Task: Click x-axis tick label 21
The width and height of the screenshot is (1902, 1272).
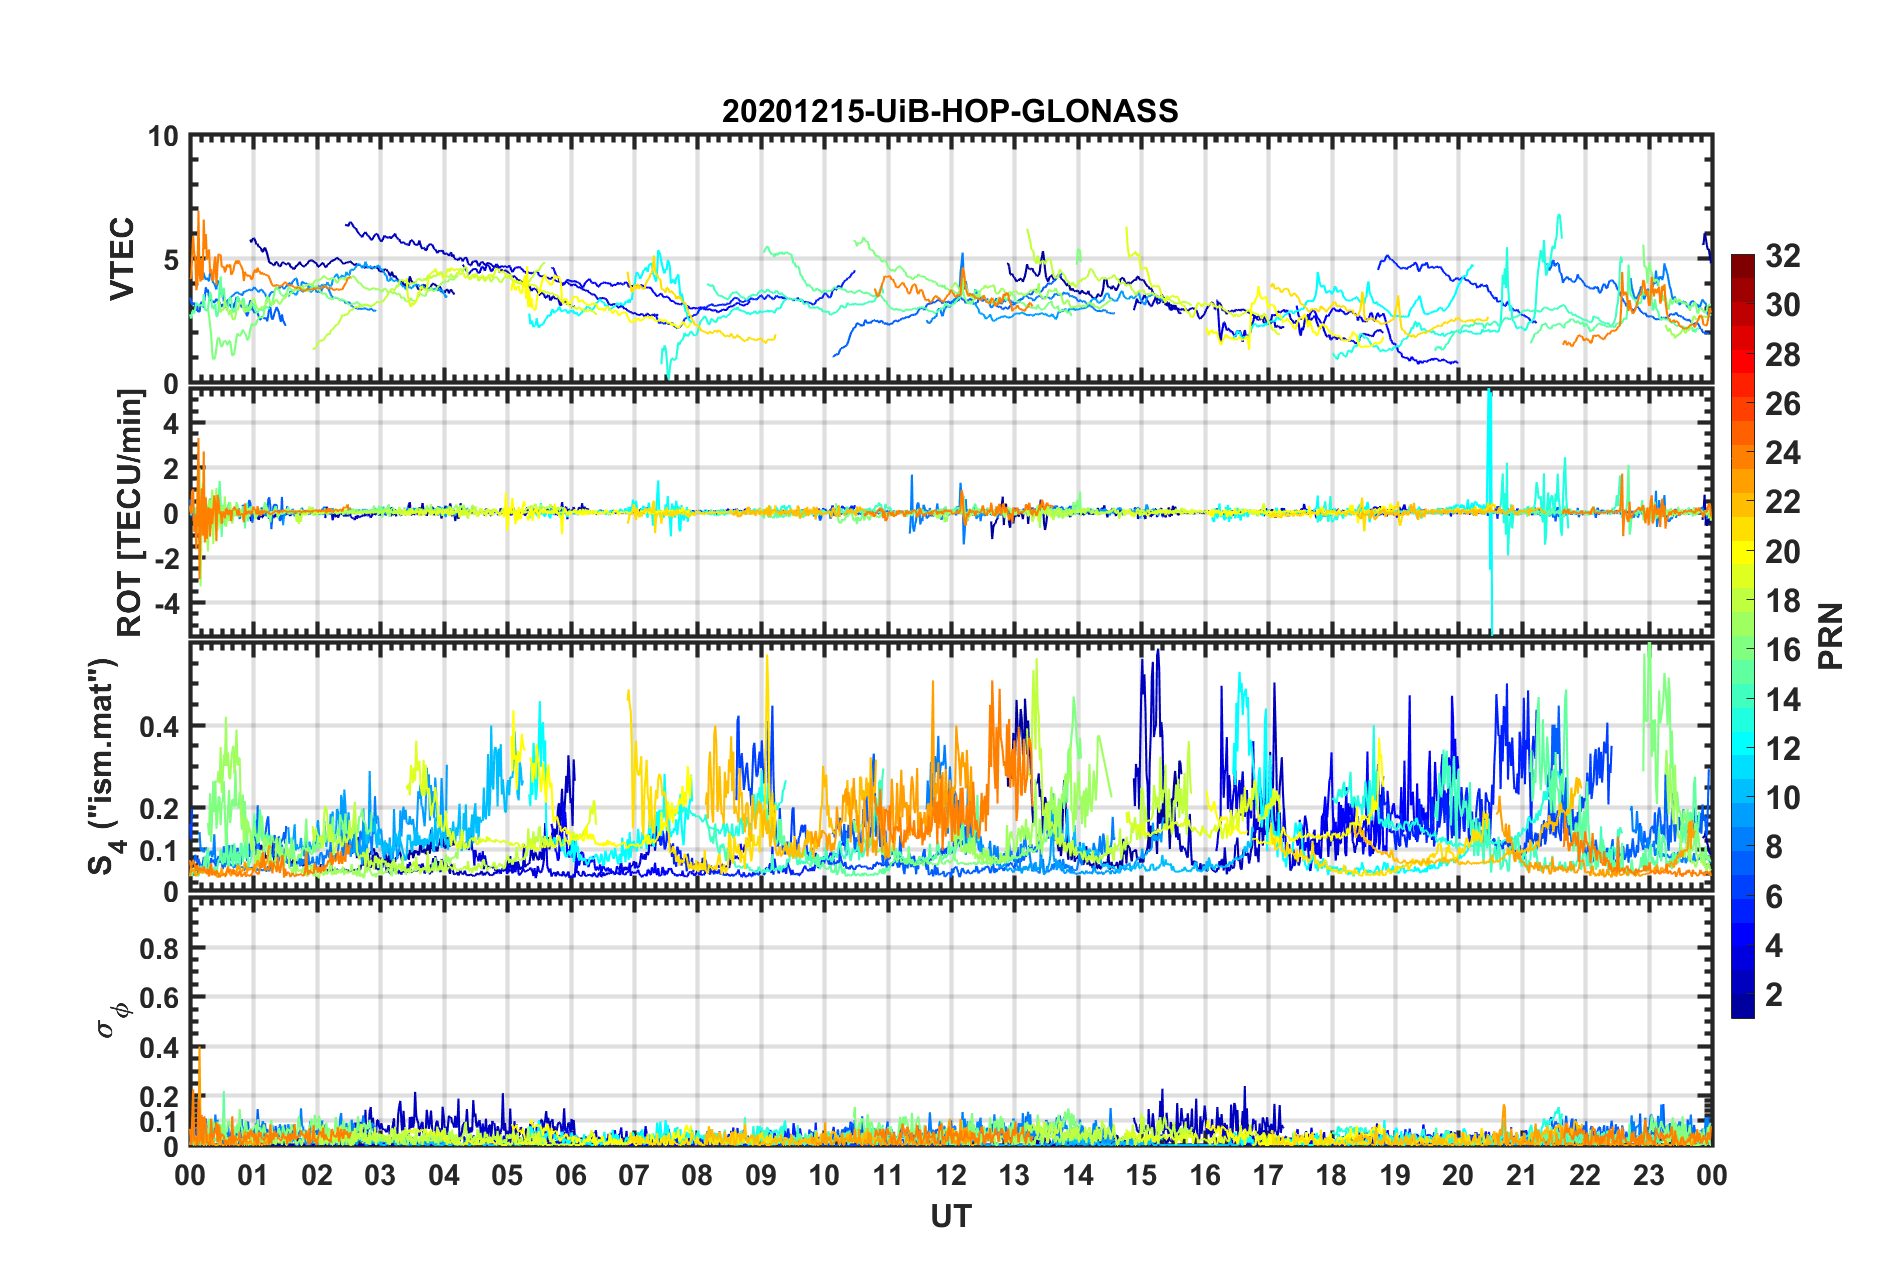Action: tap(1522, 1175)
